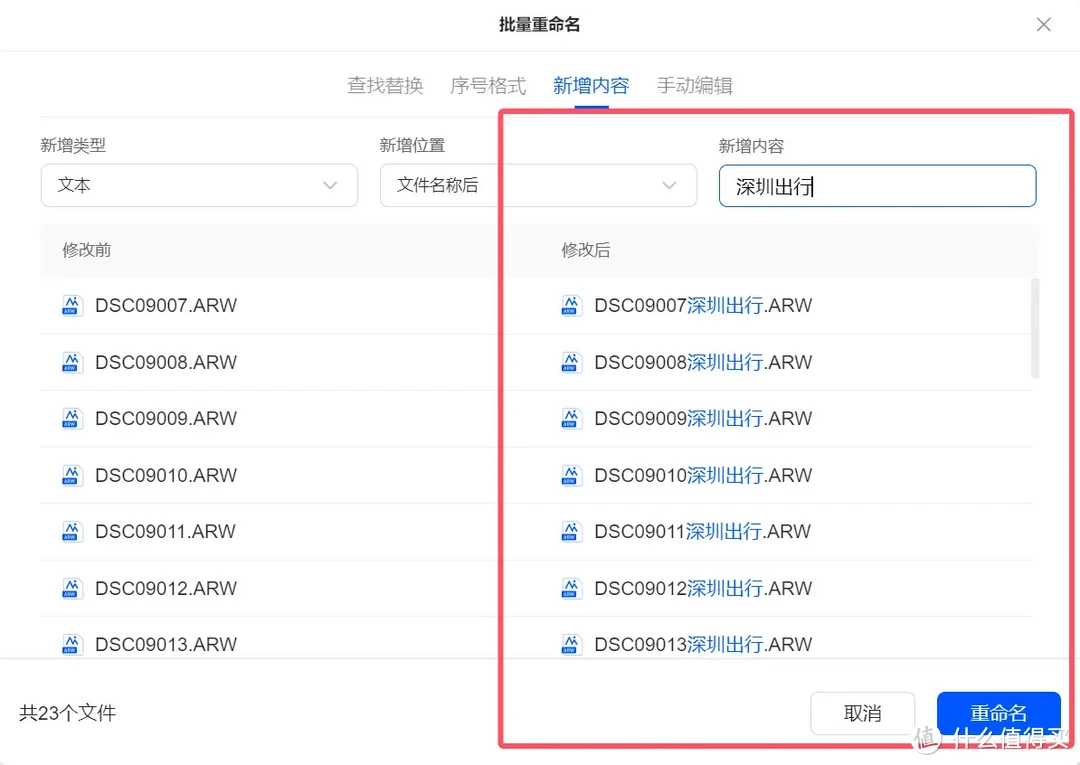The height and width of the screenshot is (765, 1080).
Task: Click inside the 新增内容 text field
Action: point(877,185)
